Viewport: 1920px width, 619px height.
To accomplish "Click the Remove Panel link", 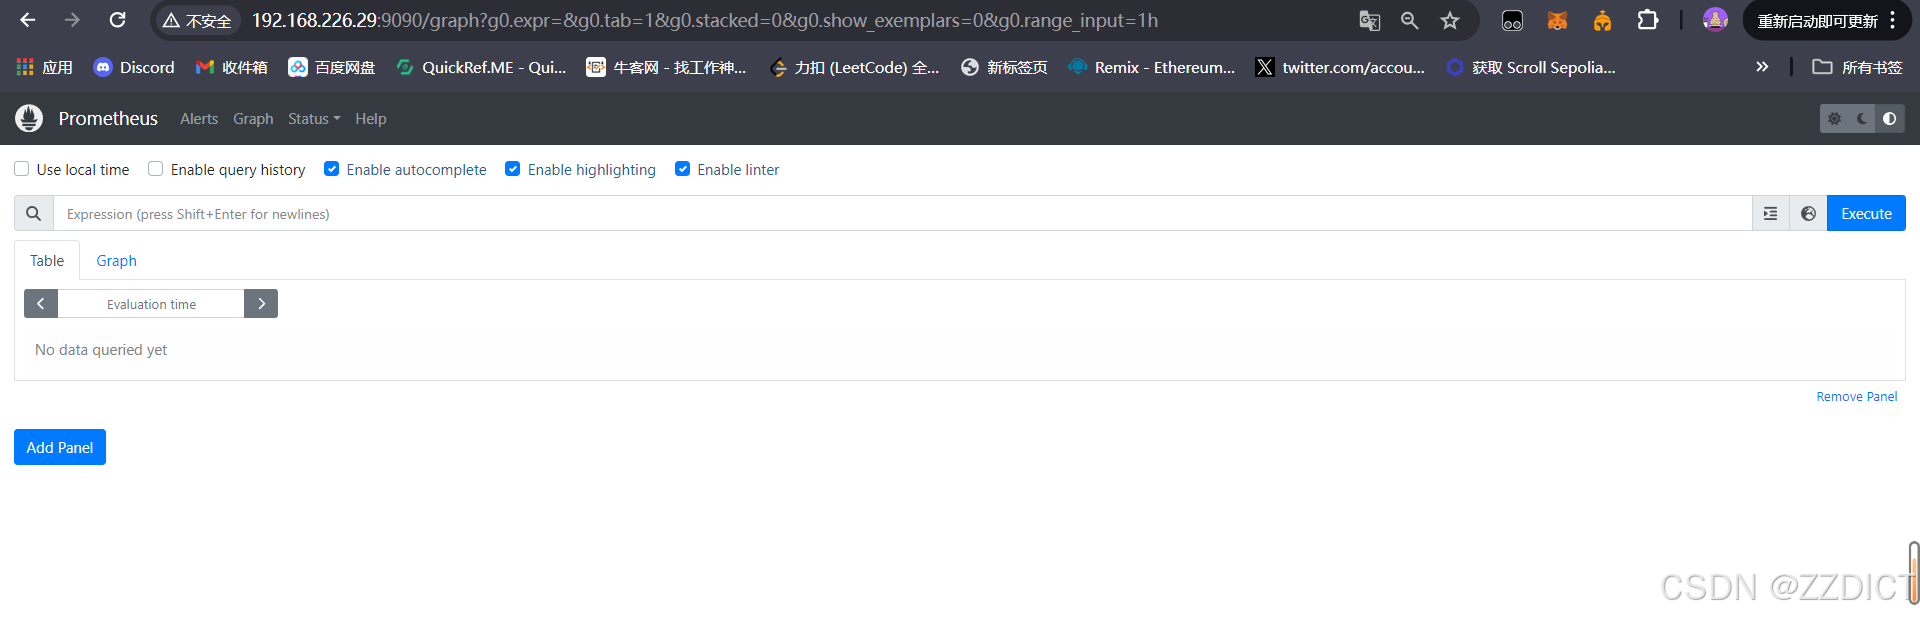I will point(1857,396).
